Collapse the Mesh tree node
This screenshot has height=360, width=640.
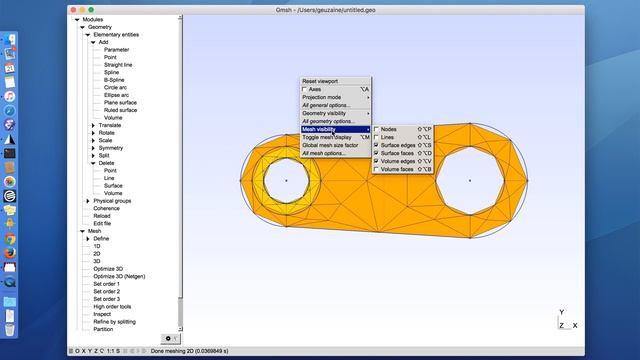coord(82,231)
